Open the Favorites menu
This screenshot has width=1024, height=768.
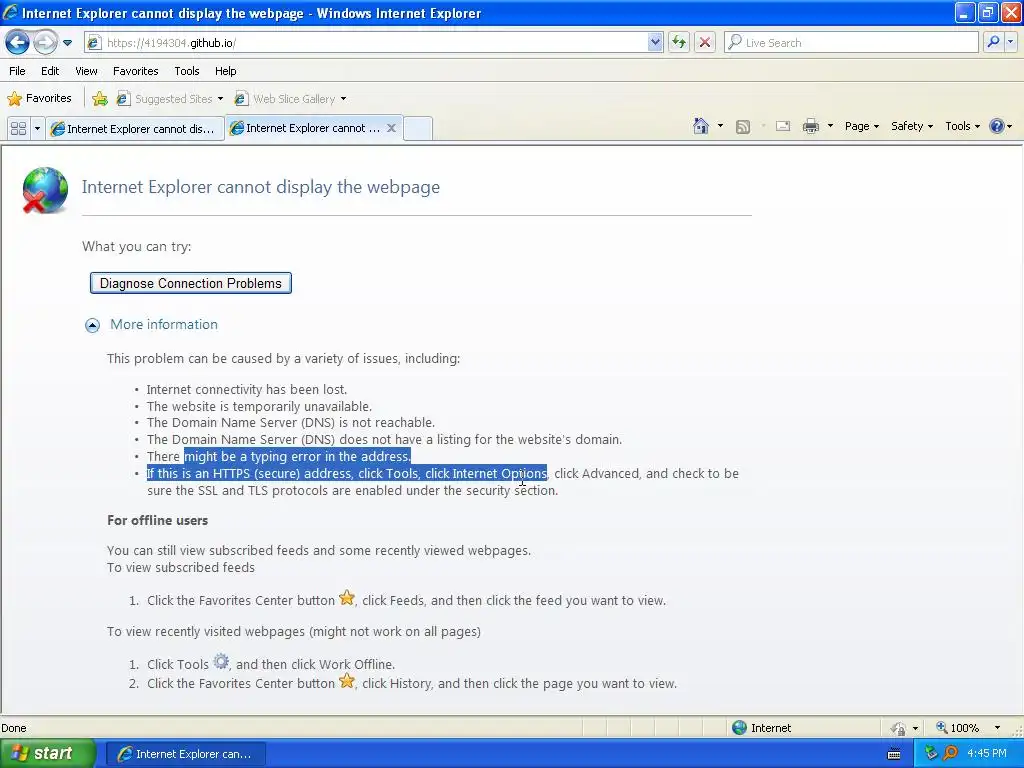(135, 71)
